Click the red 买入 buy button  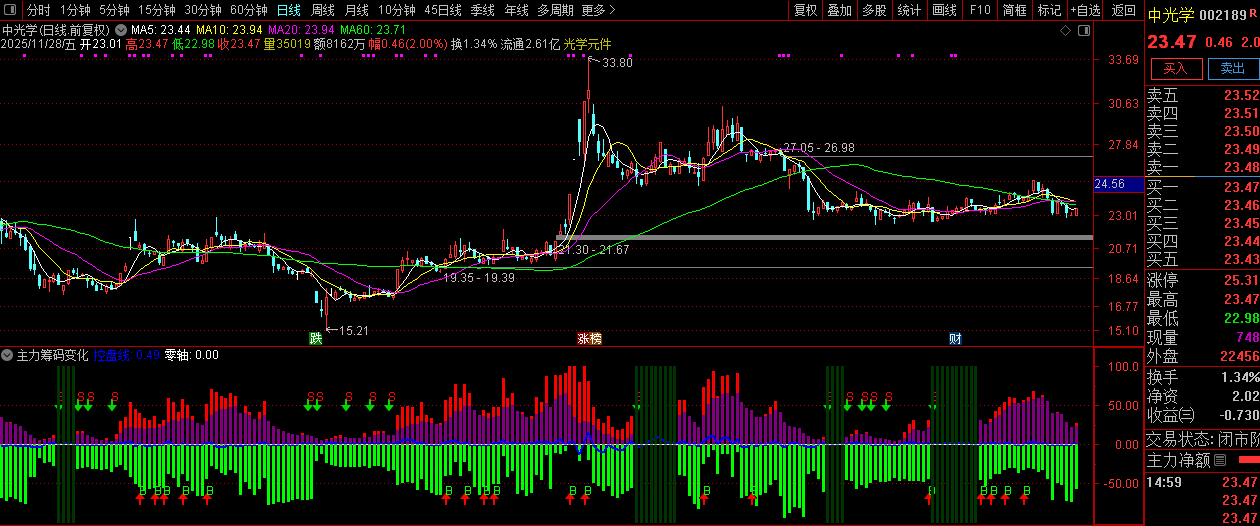1175,68
